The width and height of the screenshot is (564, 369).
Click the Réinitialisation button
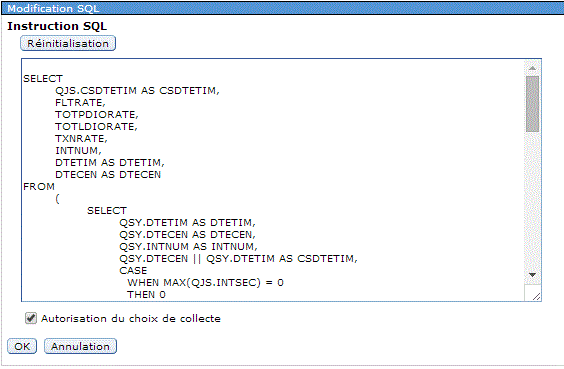pos(68,44)
